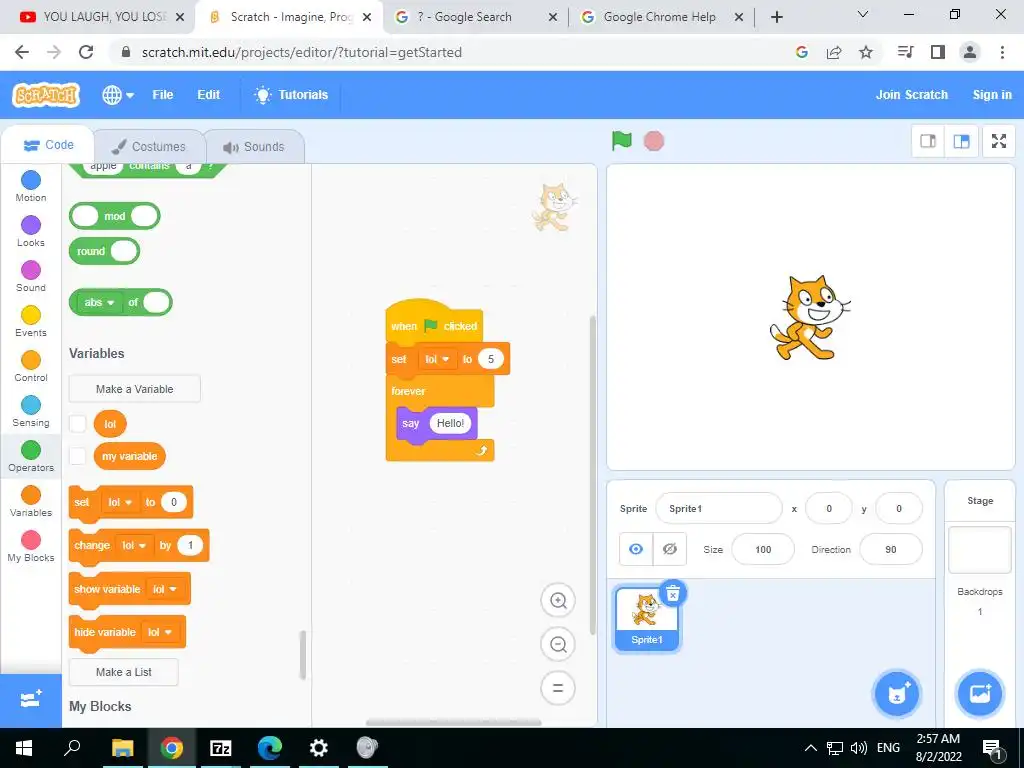This screenshot has width=1024, height=768.
Task: Open the Control block category
Action: point(31,366)
